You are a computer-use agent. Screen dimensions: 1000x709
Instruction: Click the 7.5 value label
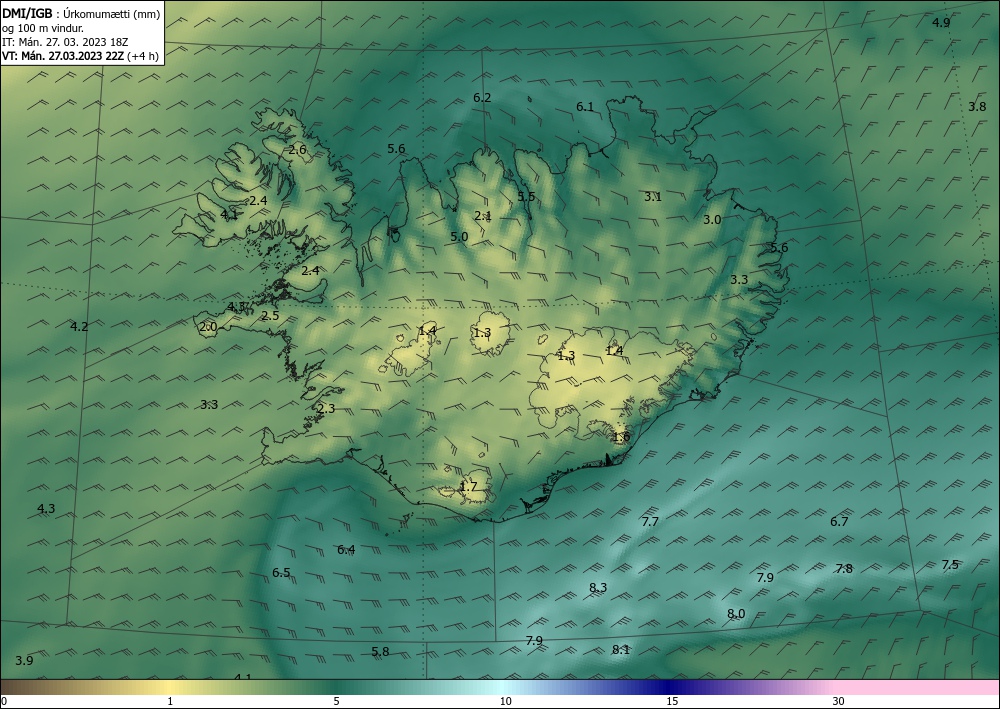950,565
